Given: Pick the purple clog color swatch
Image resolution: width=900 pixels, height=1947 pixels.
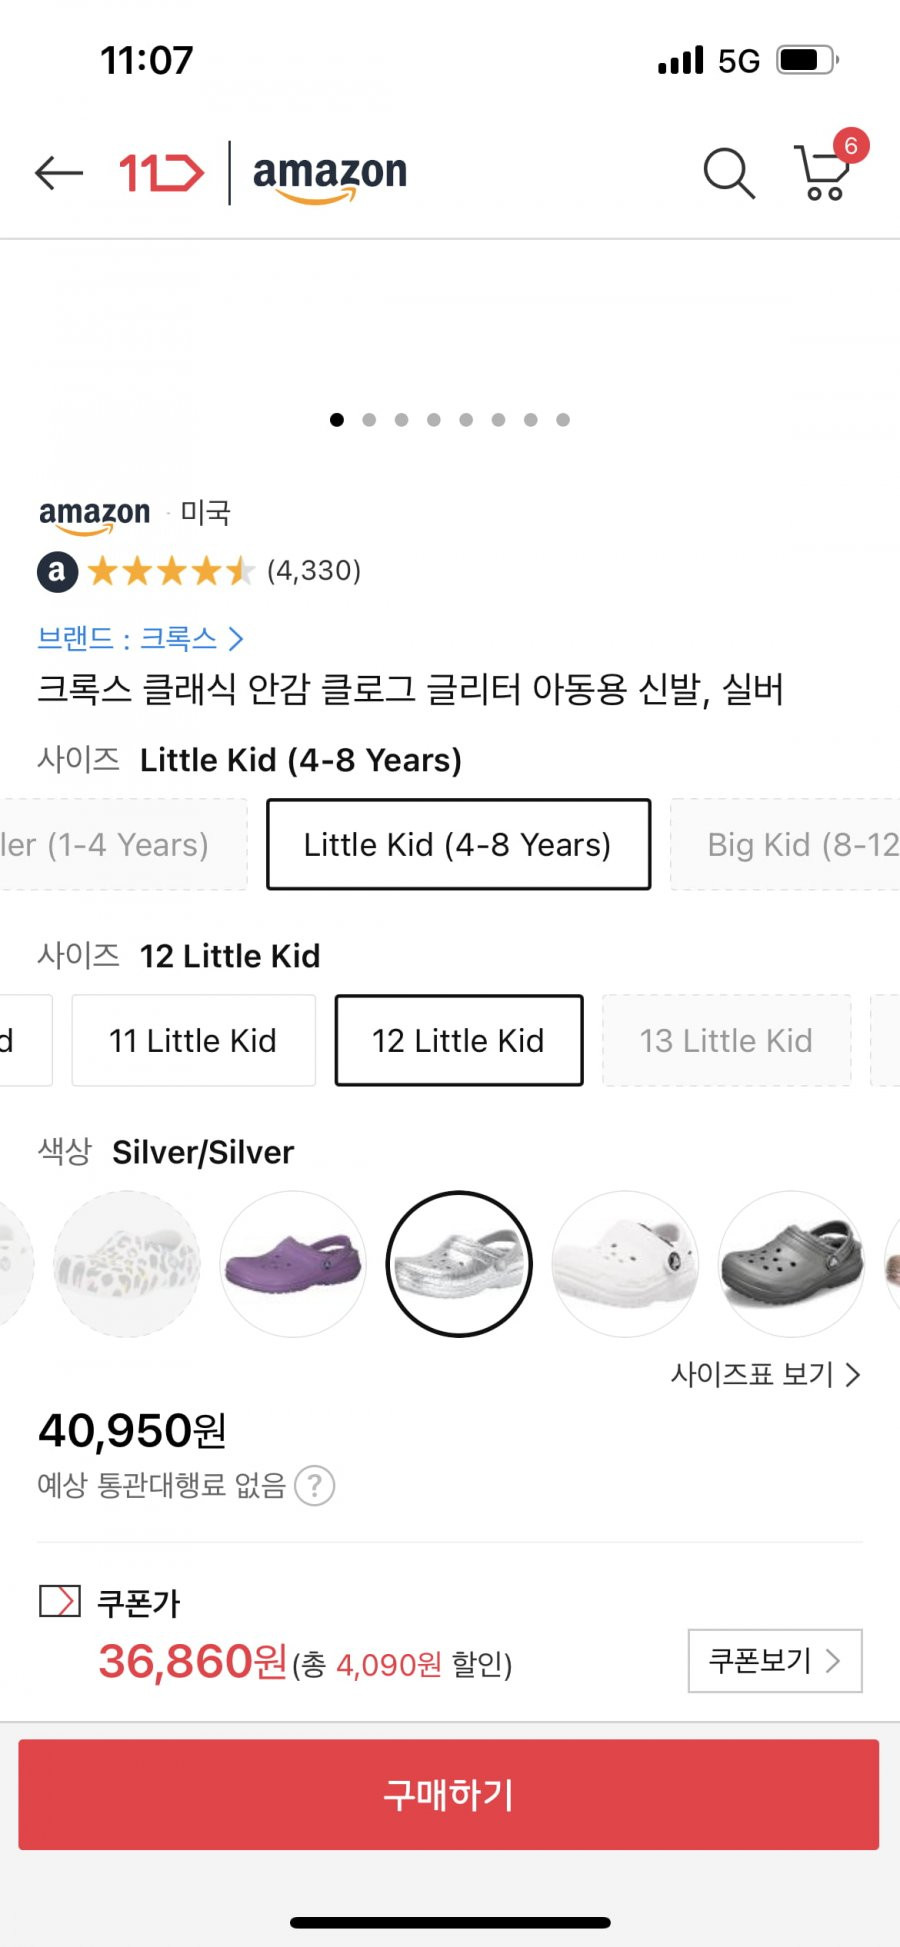Looking at the screenshot, I should 293,1264.
